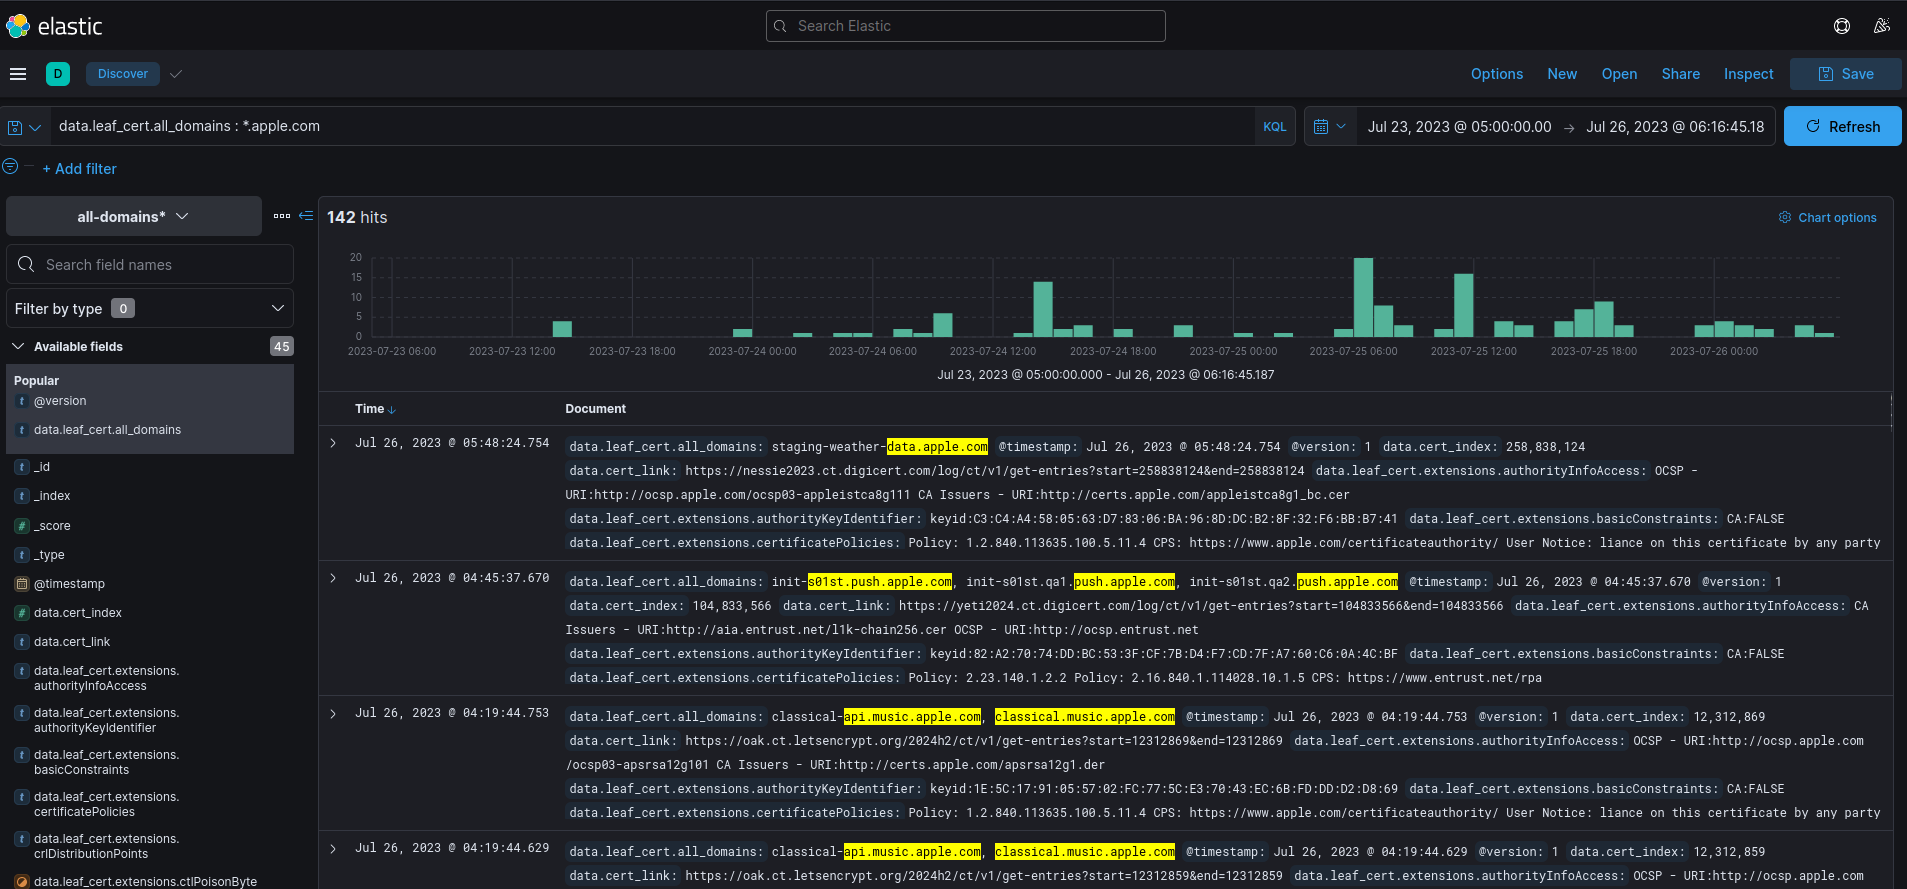Screen dimensions: 1907x889
Task: Click Open in the top menu
Action: pos(1619,74)
